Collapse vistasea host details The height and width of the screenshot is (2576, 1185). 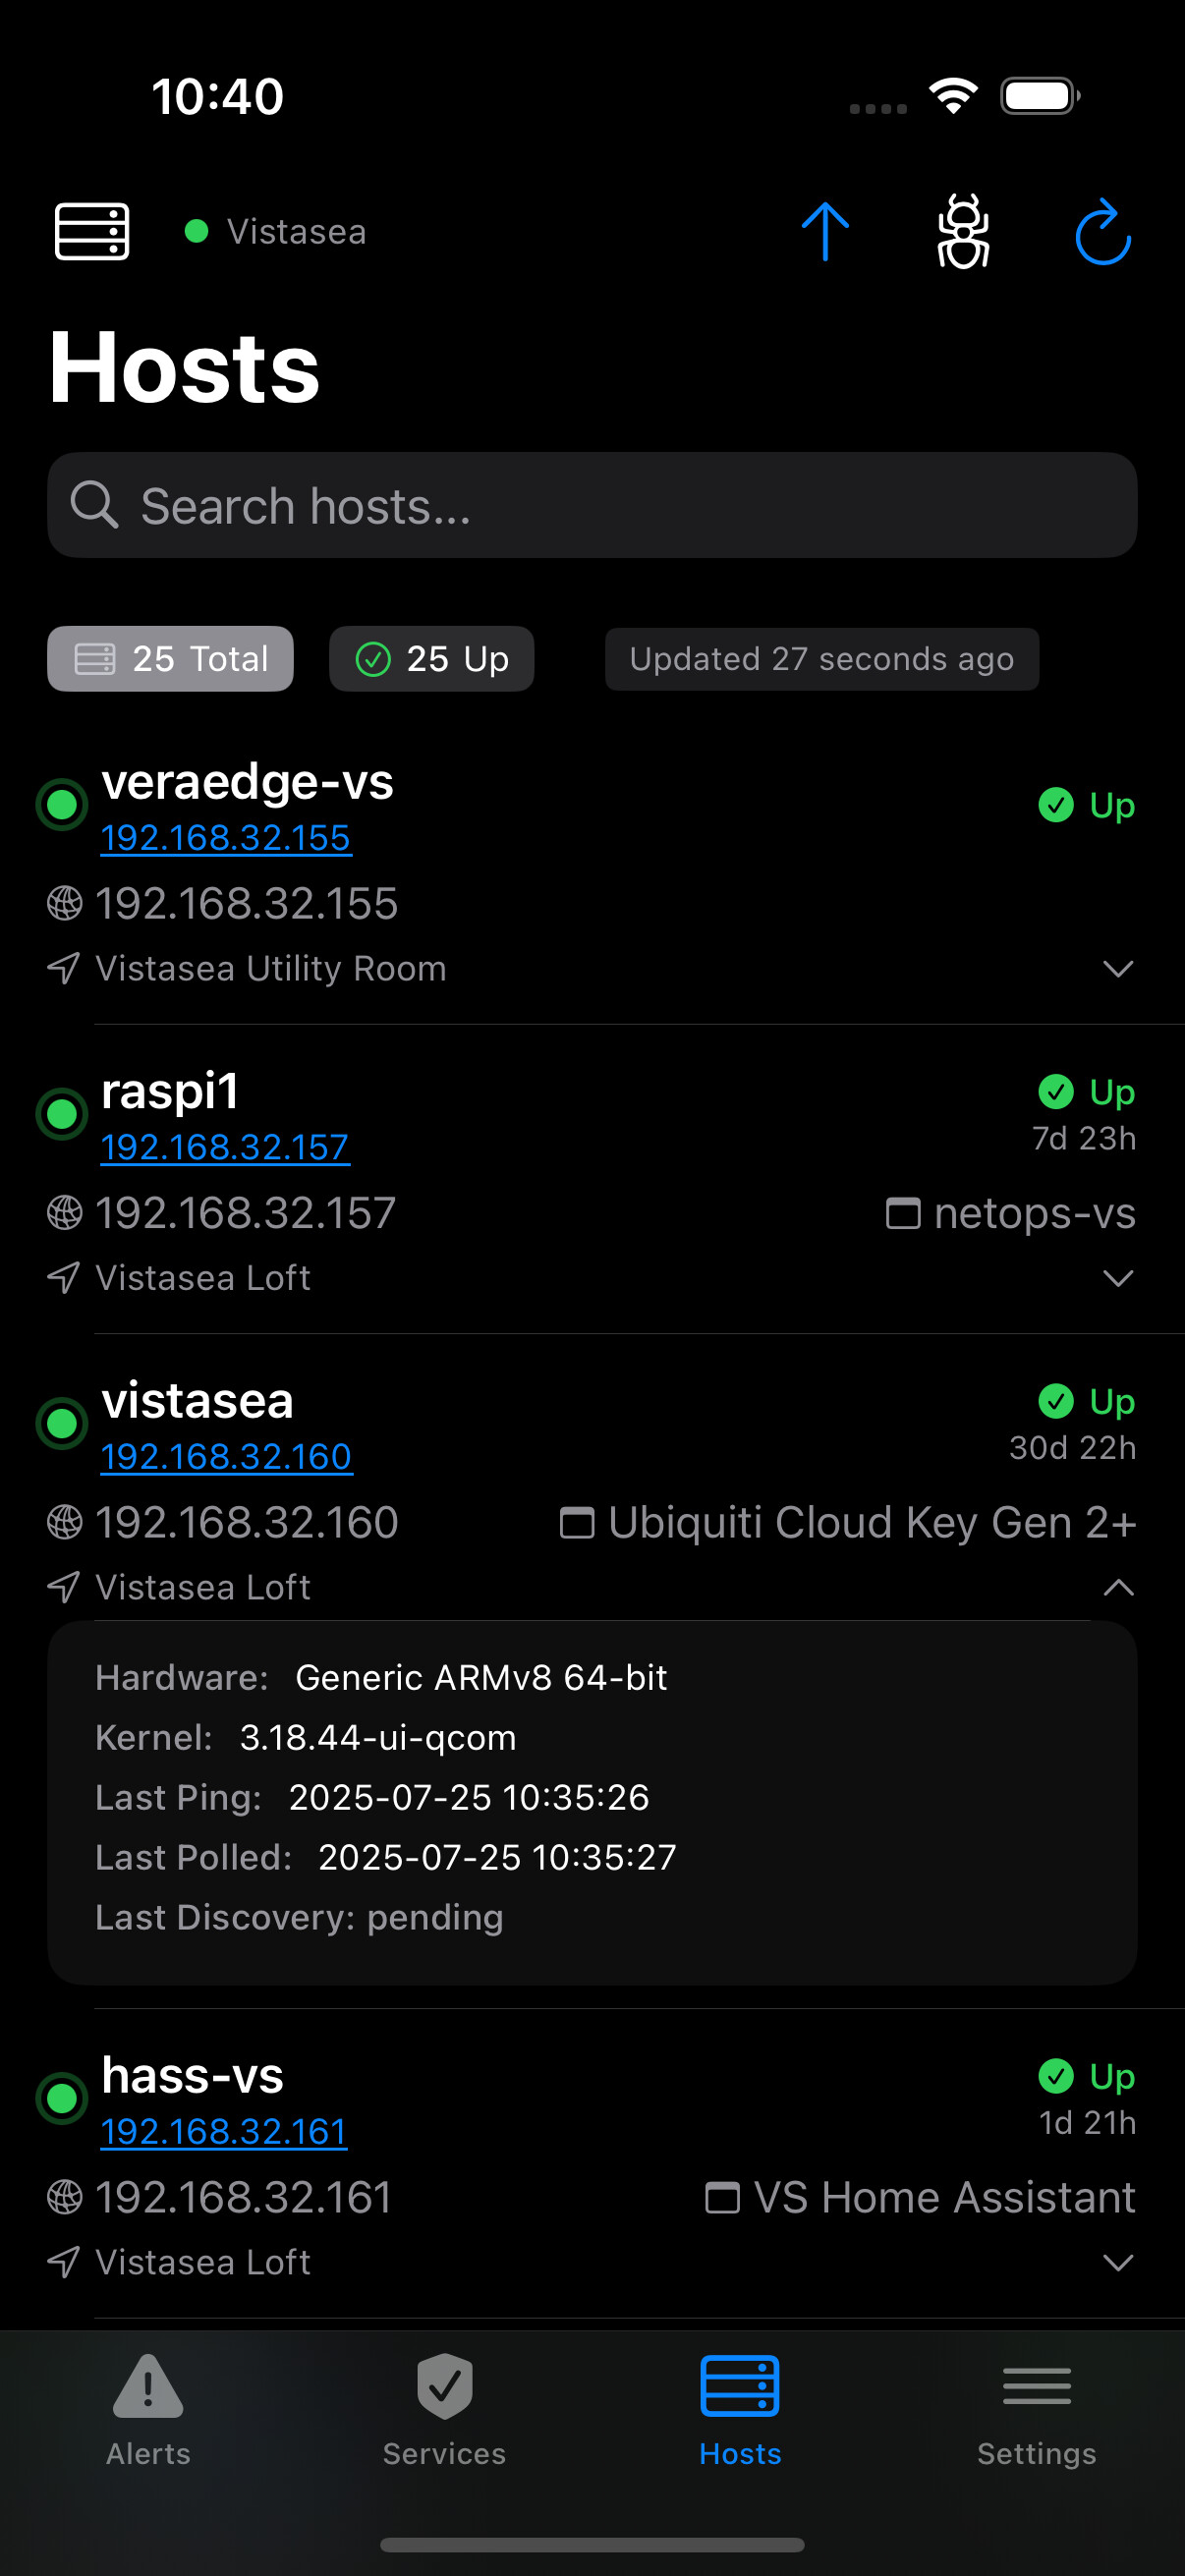(x=1117, y=1587)
